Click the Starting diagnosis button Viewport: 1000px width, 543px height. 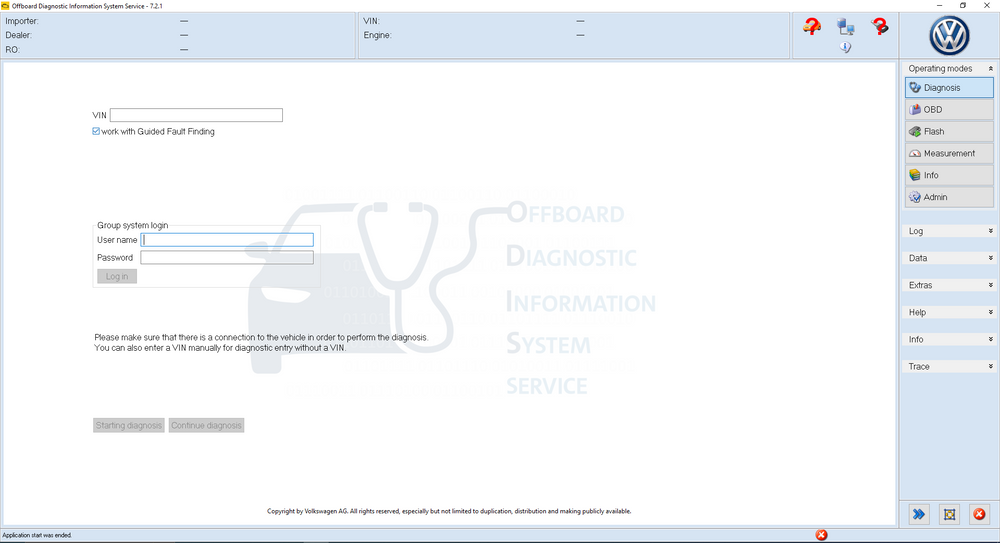pos(129,425)
